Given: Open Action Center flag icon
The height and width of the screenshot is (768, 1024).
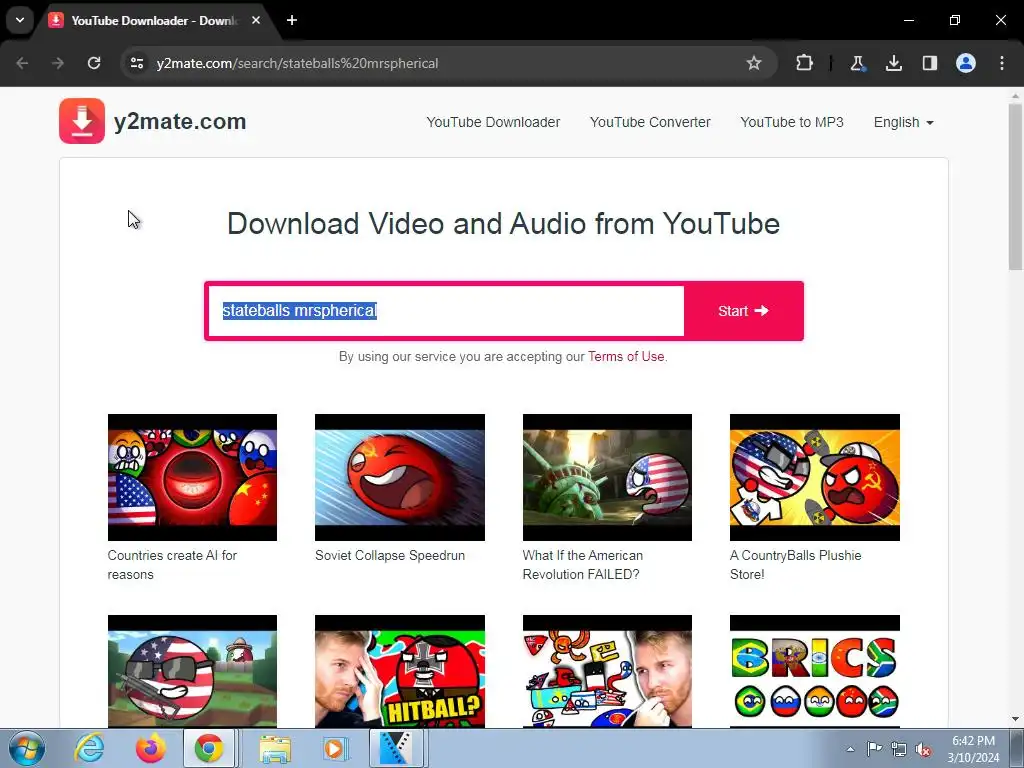Looking at the screenshot, I should click(874, 749).
